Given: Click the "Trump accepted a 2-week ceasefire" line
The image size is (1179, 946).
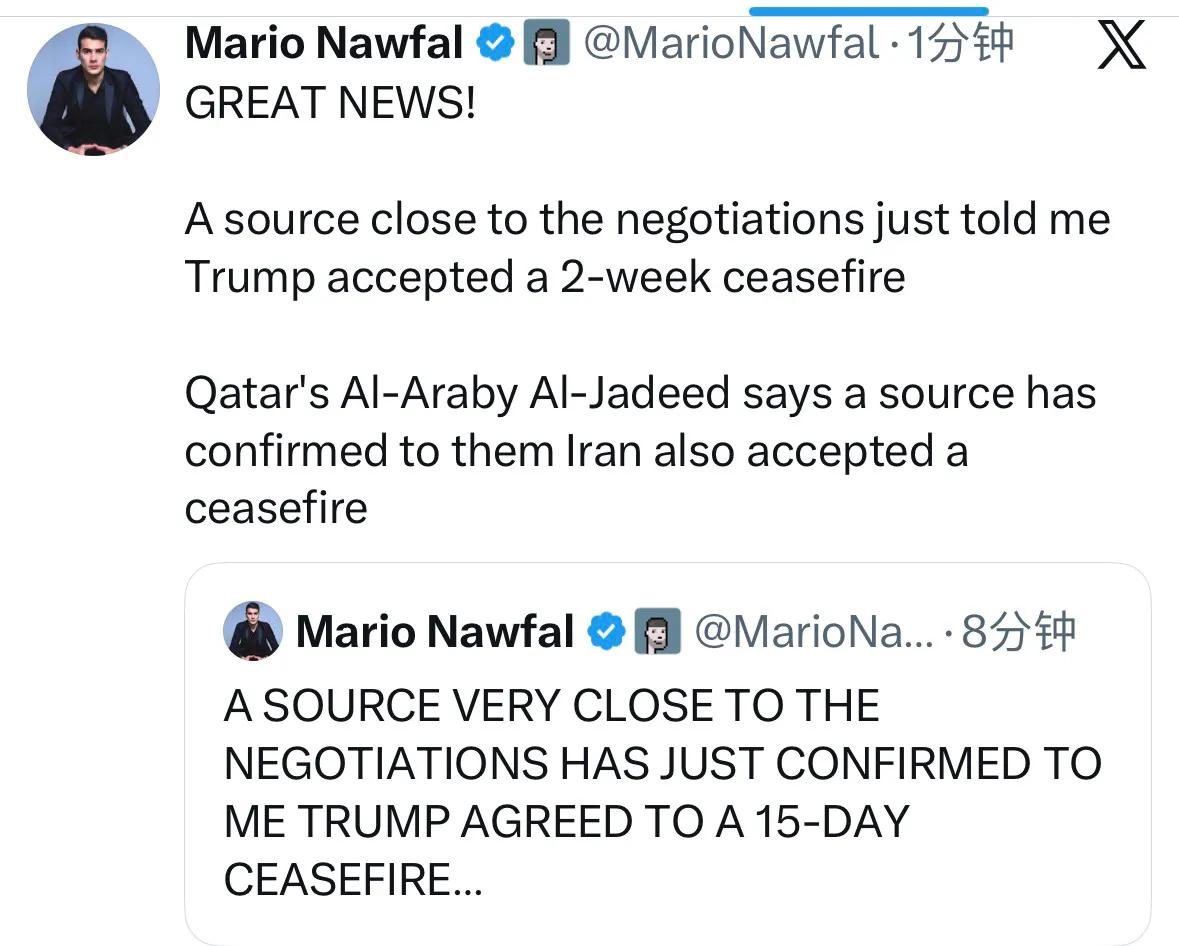Looking at the screenshot, I should (545, 277).
